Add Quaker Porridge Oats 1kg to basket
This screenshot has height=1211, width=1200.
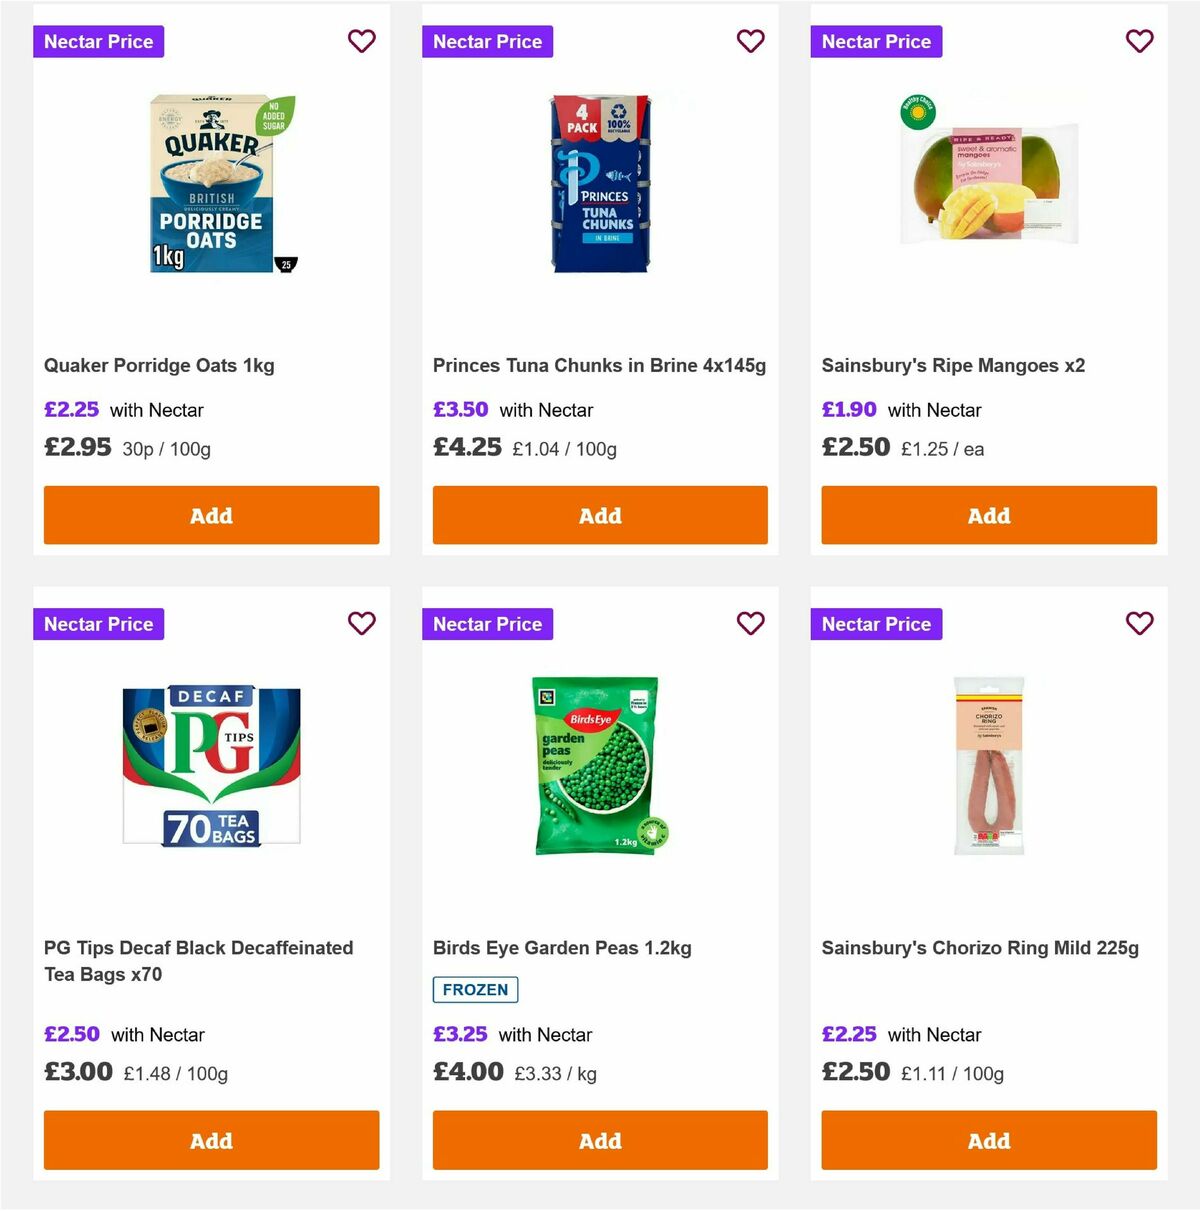pos(211,515)
